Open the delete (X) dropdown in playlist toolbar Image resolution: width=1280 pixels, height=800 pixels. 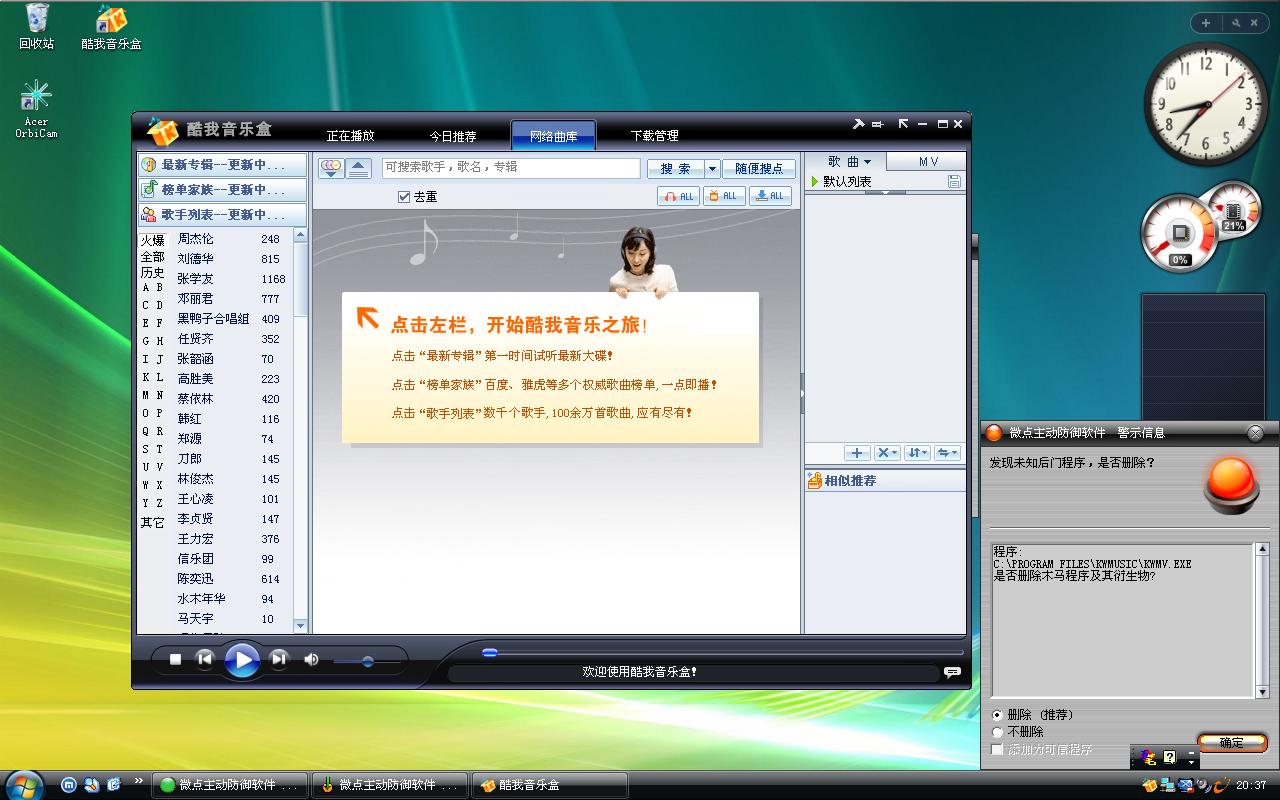click(887, 453)
